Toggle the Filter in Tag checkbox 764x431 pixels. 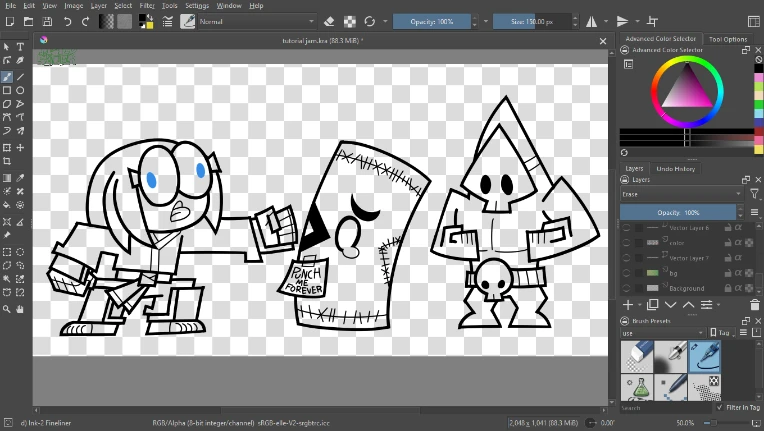click(x=720, y=407)
